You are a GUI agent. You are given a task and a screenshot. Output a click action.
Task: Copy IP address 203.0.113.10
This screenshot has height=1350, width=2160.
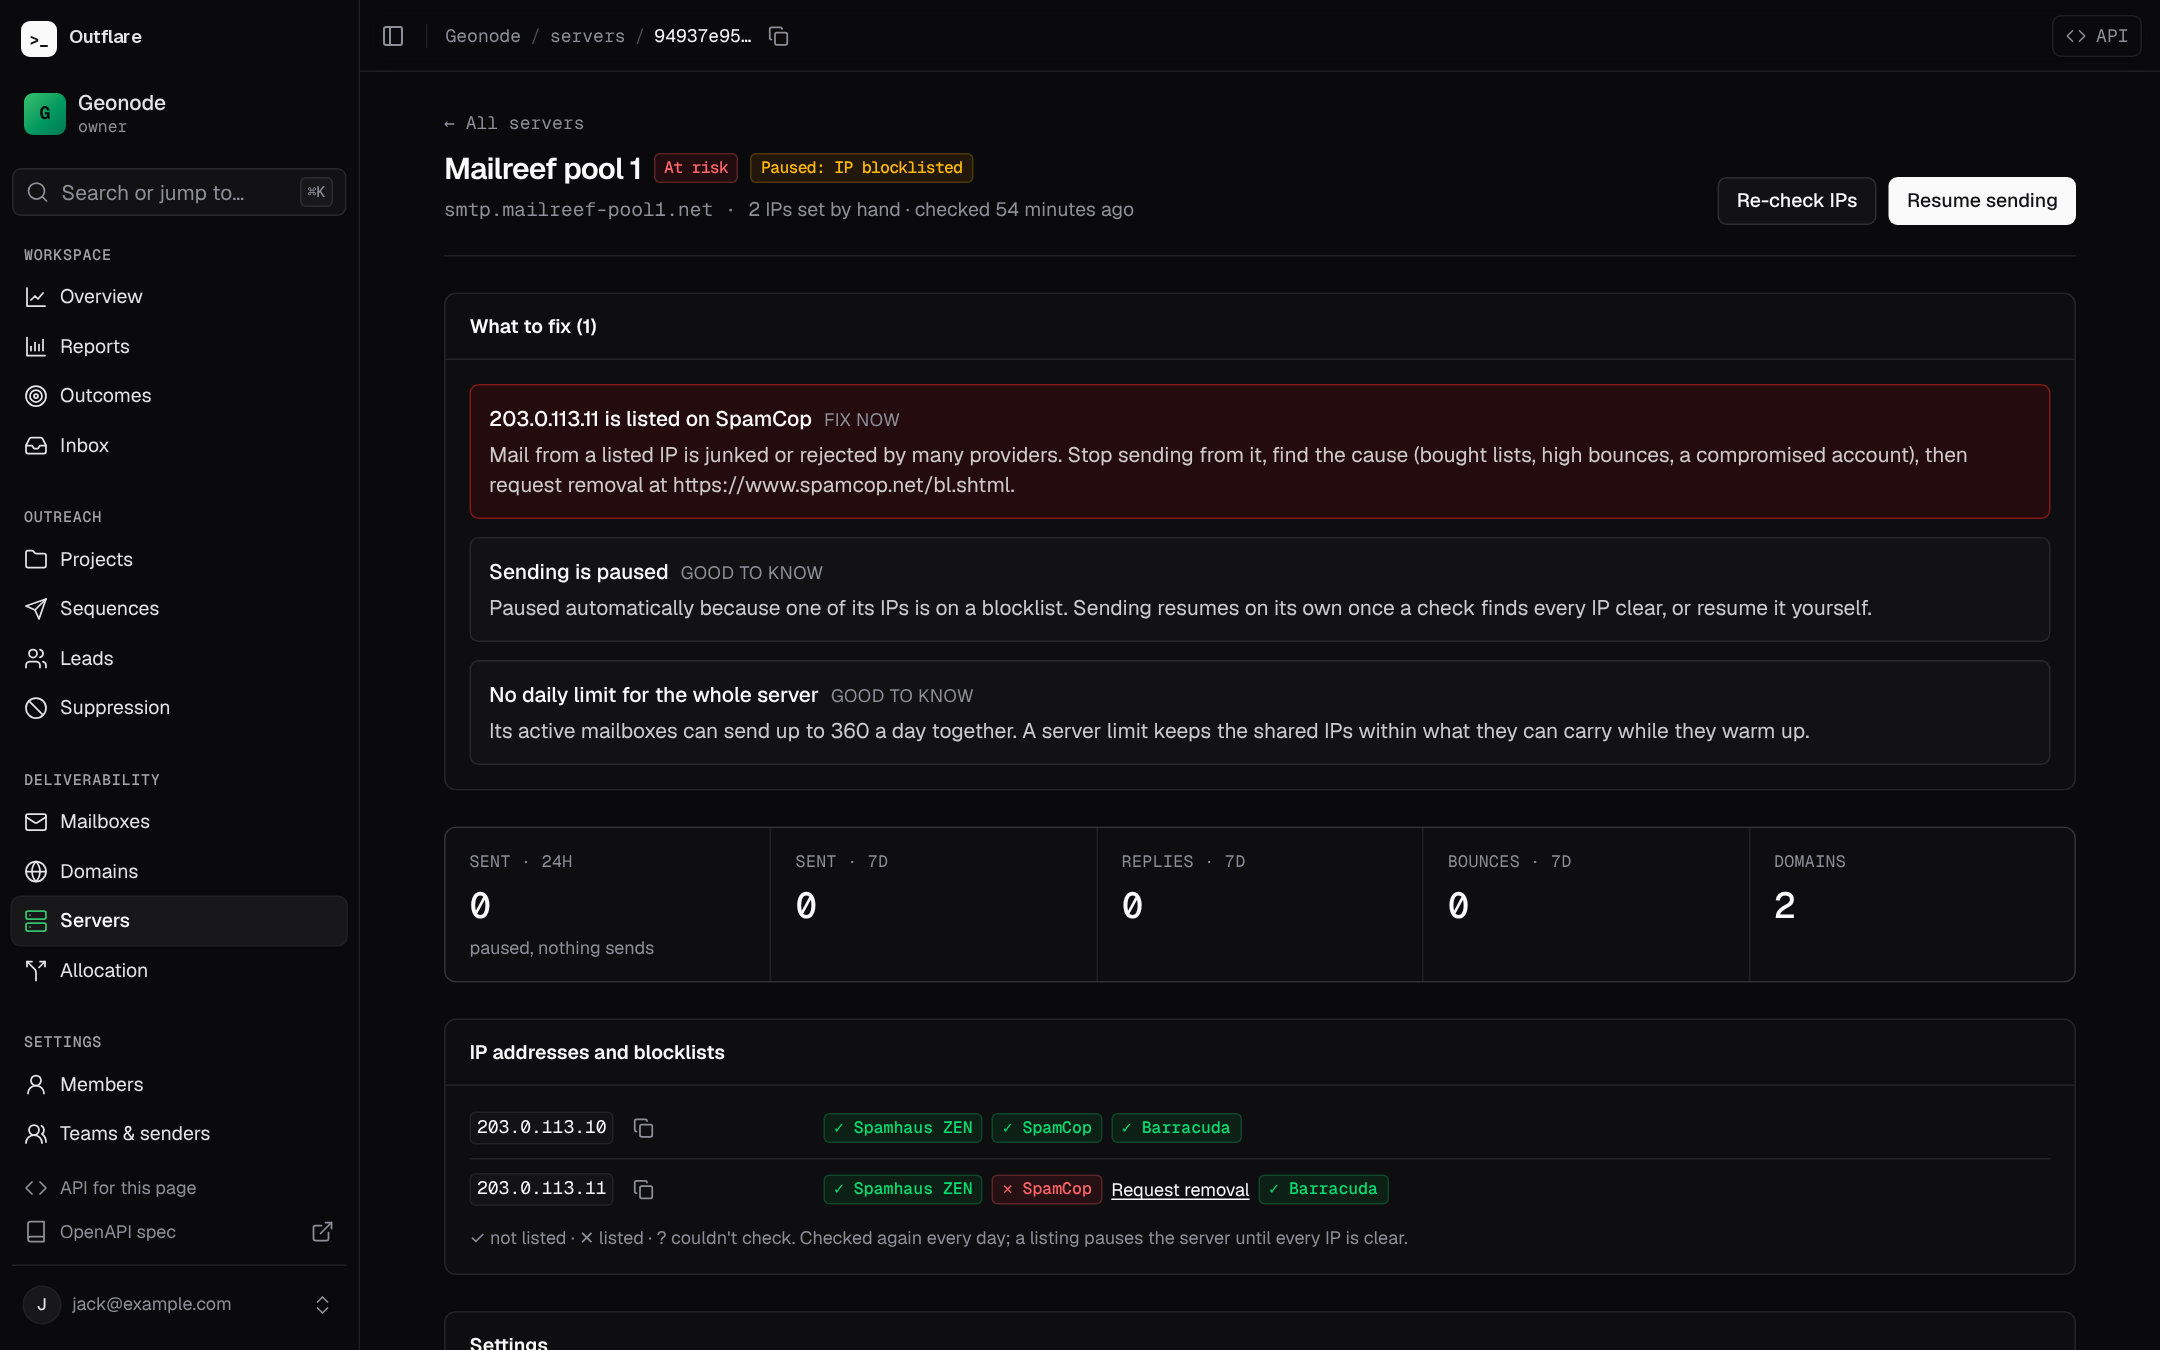pos(644,1128)
